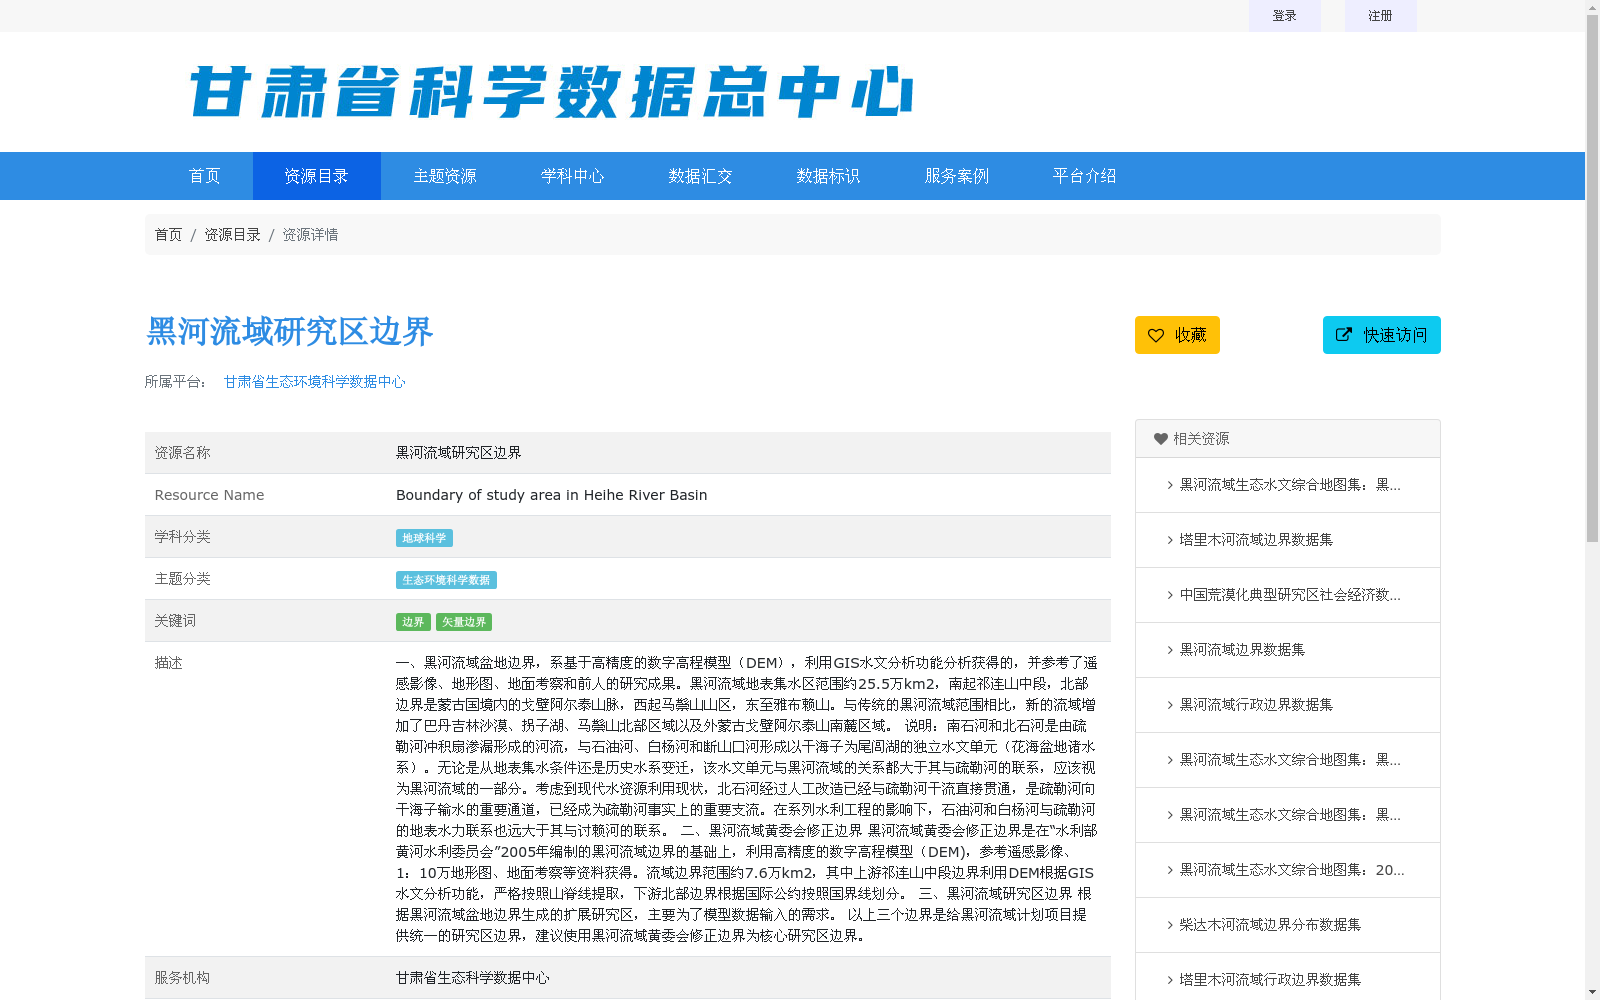Open related resource 柴达木河流域边界分布数据集
Image resolution: width=1600 pixels, height=1000 pixels.
pos(1270,925)
